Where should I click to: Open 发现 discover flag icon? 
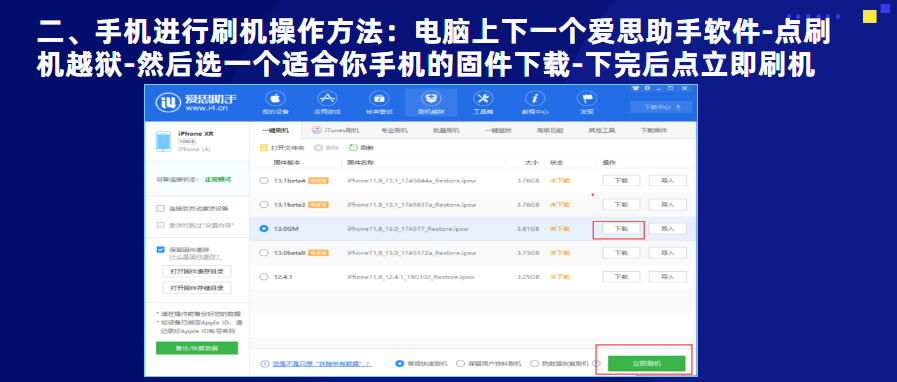pos(586,98)
